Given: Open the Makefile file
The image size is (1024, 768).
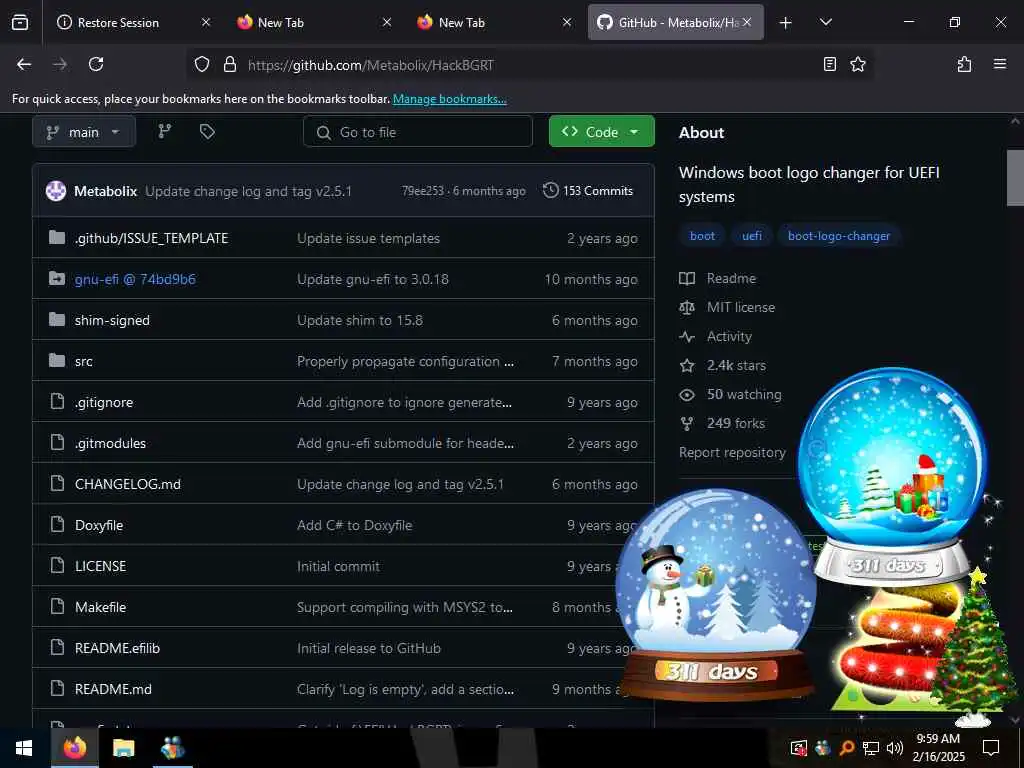Looking at the screenshot, I should click(x=101, y=607).
